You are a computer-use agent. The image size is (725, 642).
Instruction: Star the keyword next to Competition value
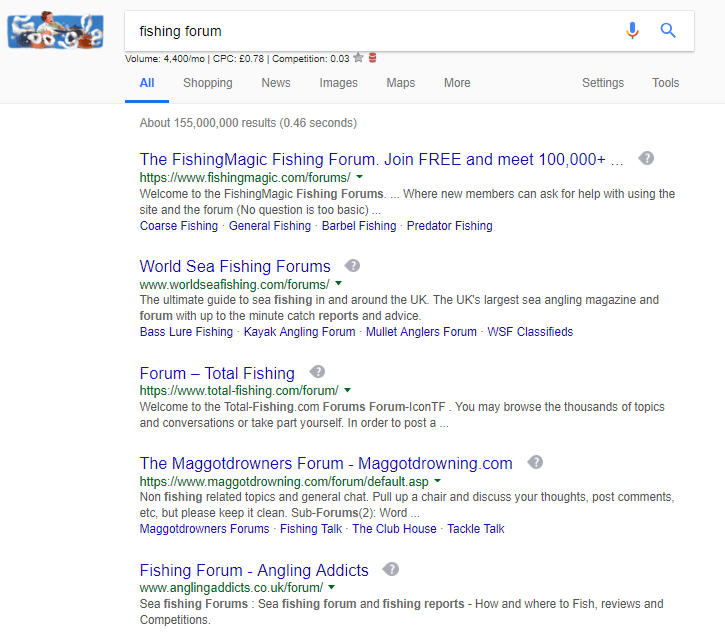pos(358,58)
